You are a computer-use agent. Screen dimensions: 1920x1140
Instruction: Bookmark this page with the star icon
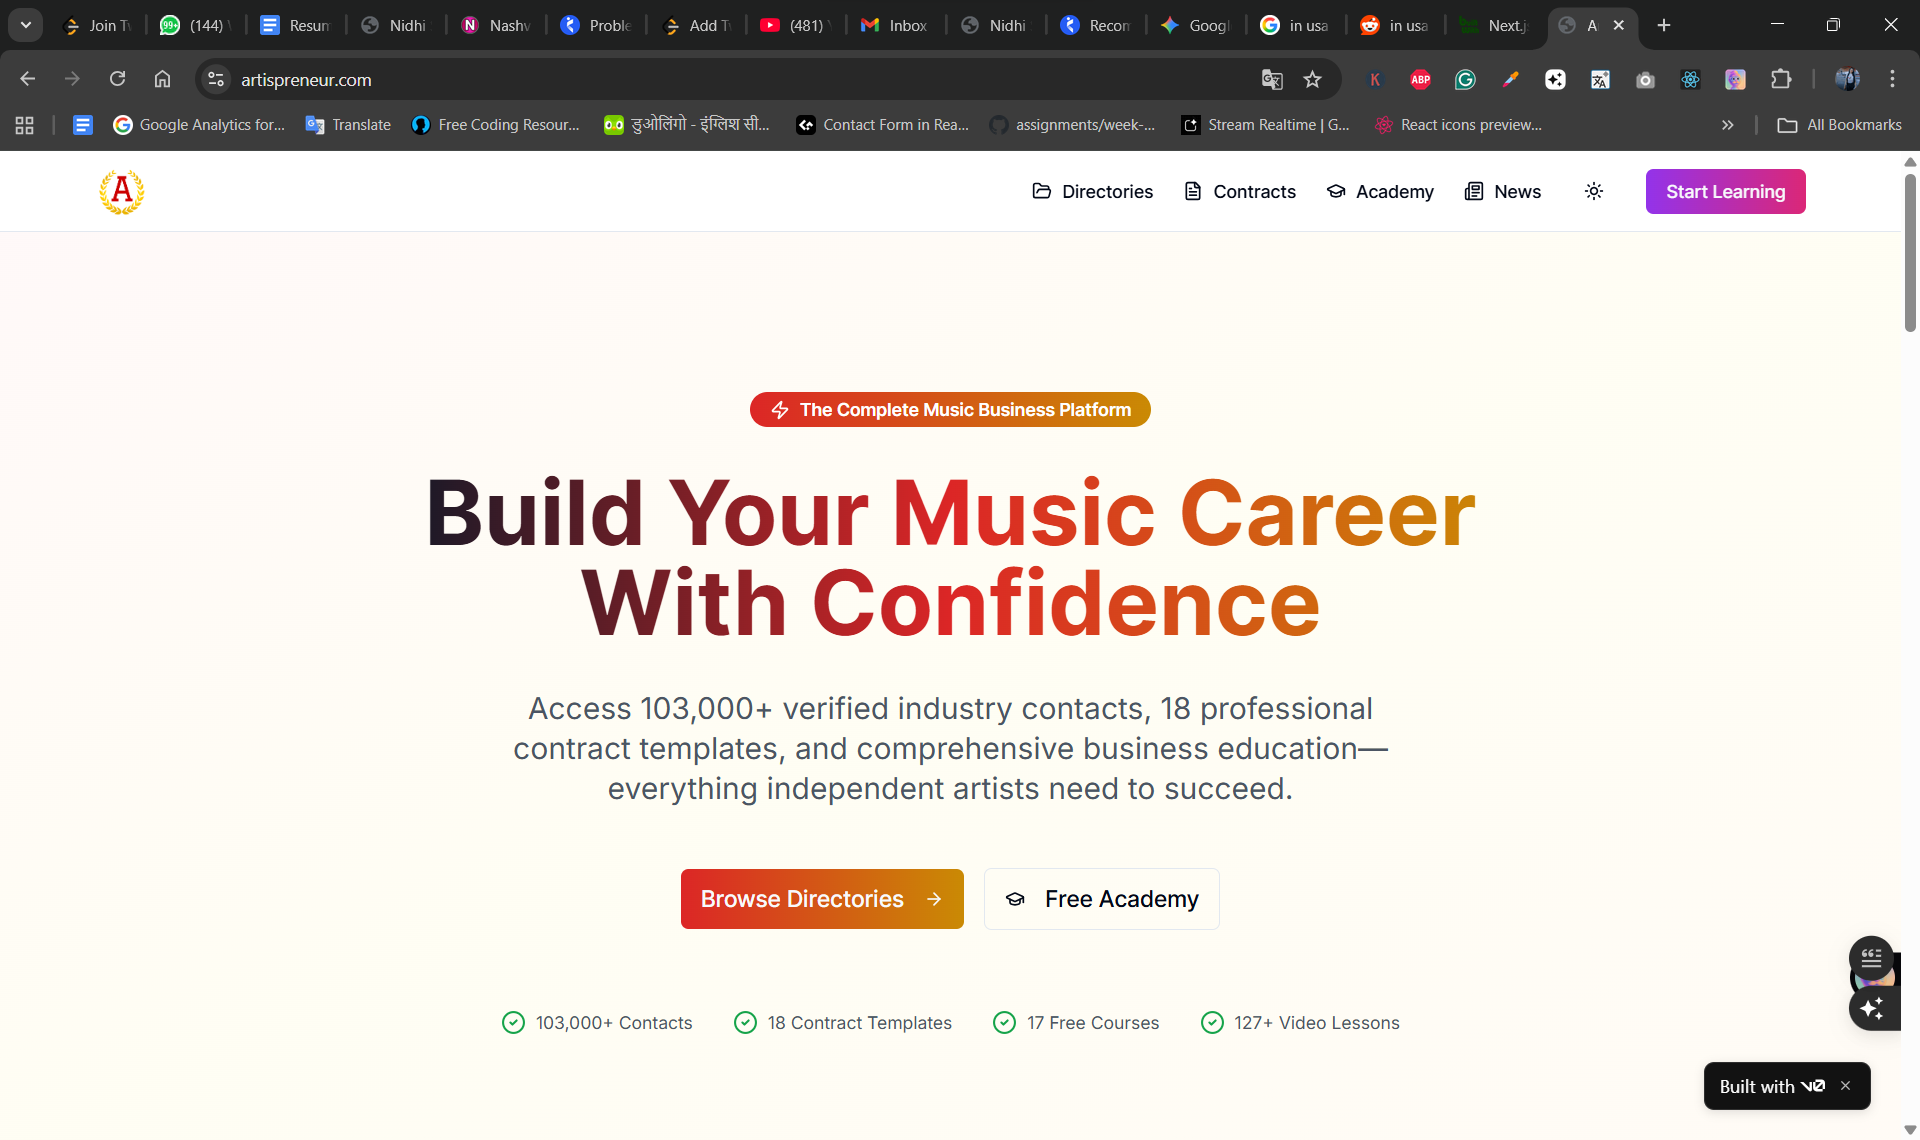(x=1313, y=80)
